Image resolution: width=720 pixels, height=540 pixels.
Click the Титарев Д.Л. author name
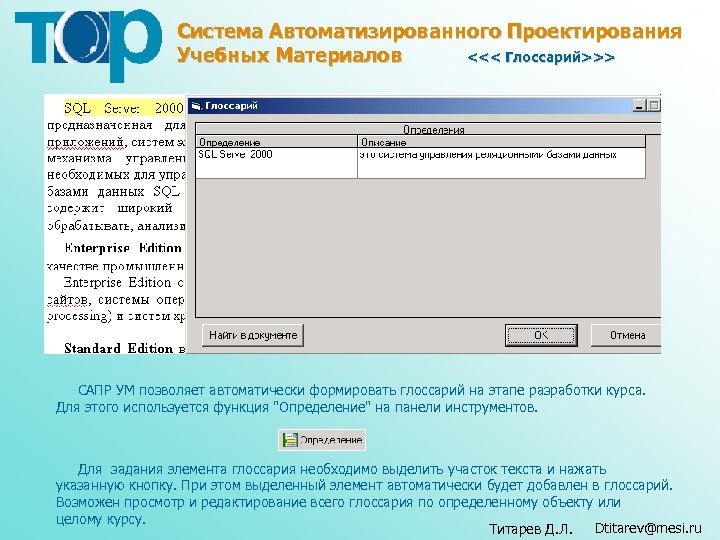coord(530,529)
